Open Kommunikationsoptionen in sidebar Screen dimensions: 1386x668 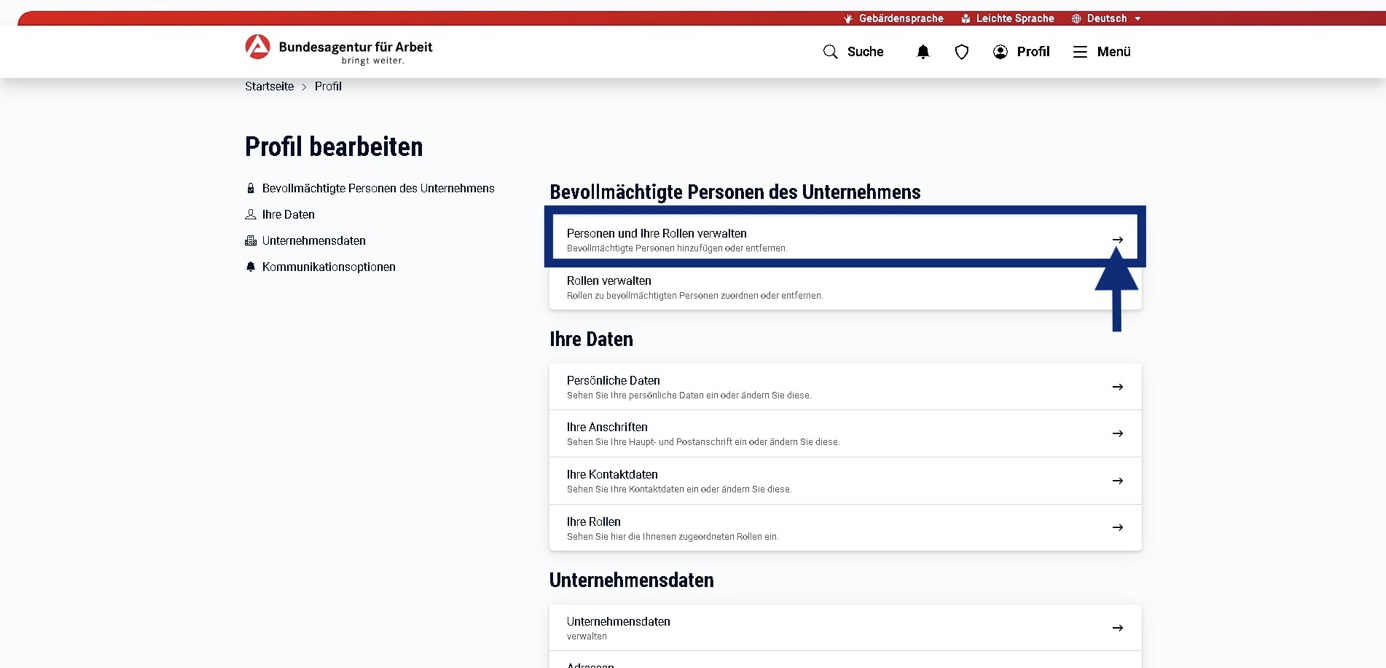click(x=328, y=267)
